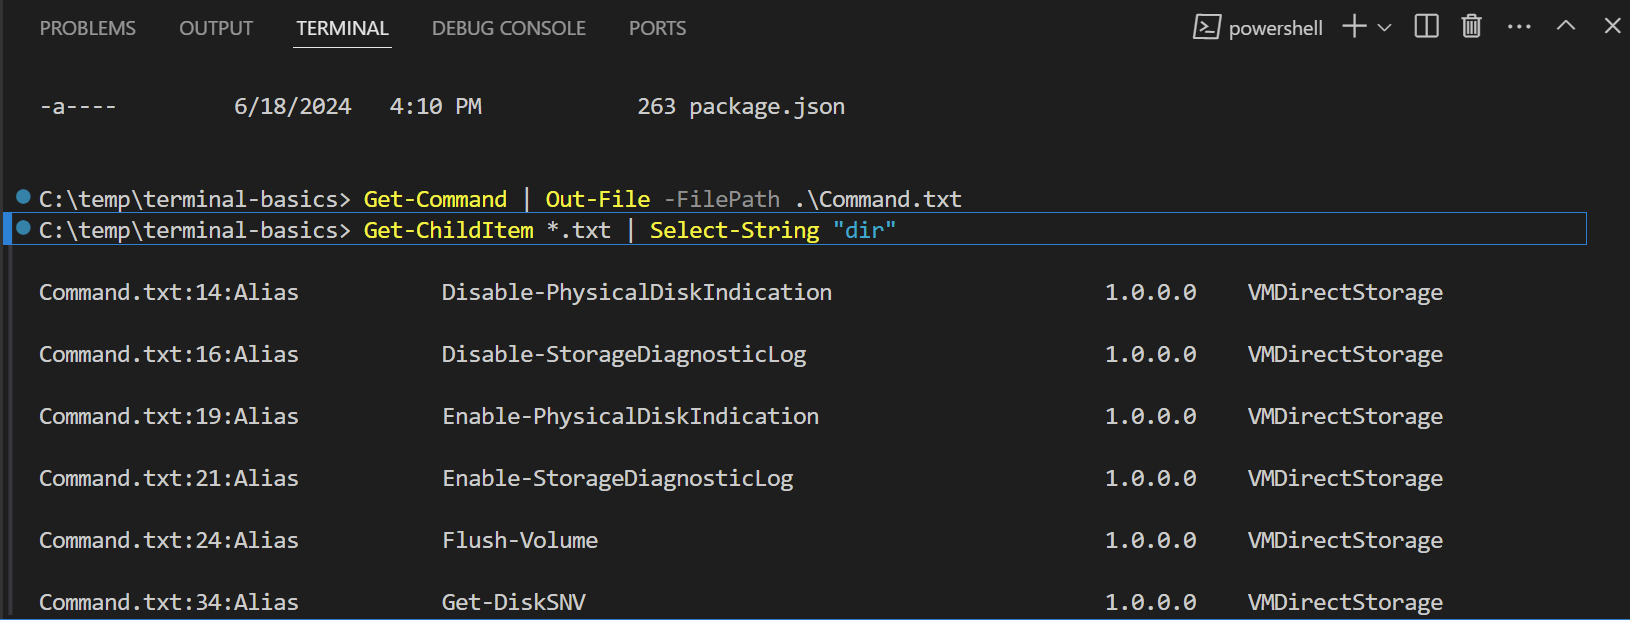Open the DEBUG CONSOLE tab
1630x620 pixels.
pos(508,28)
